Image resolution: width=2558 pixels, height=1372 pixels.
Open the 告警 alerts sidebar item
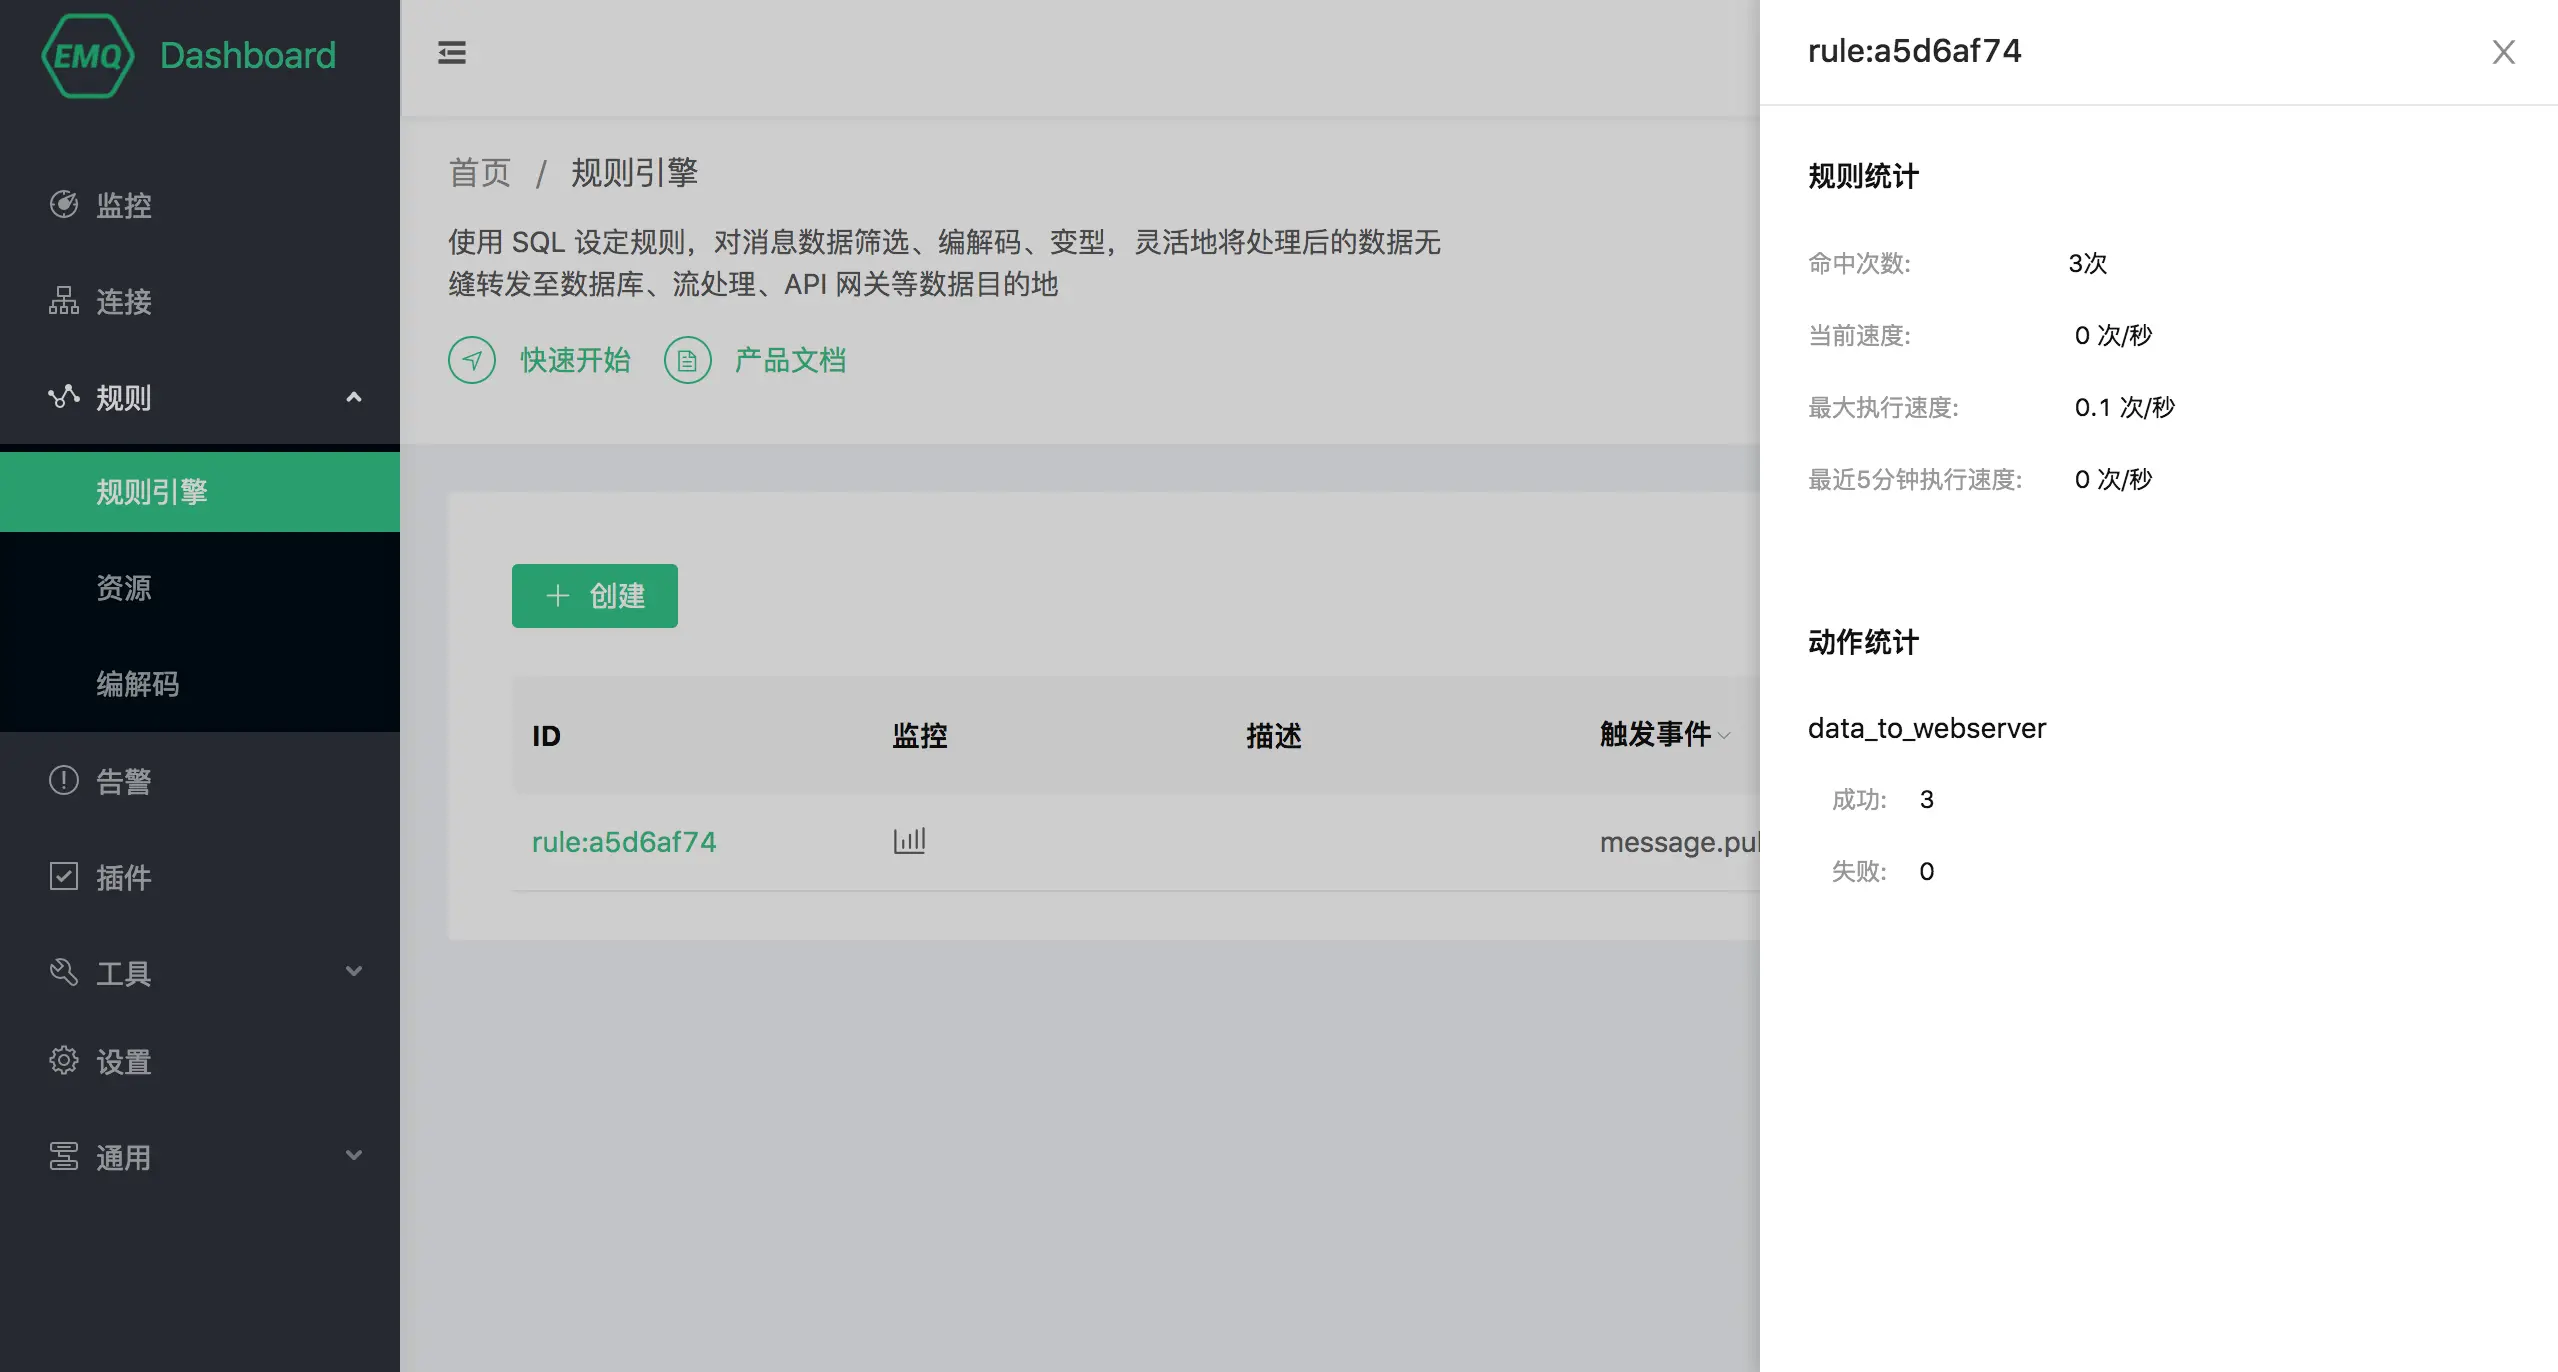click(123, 781)
